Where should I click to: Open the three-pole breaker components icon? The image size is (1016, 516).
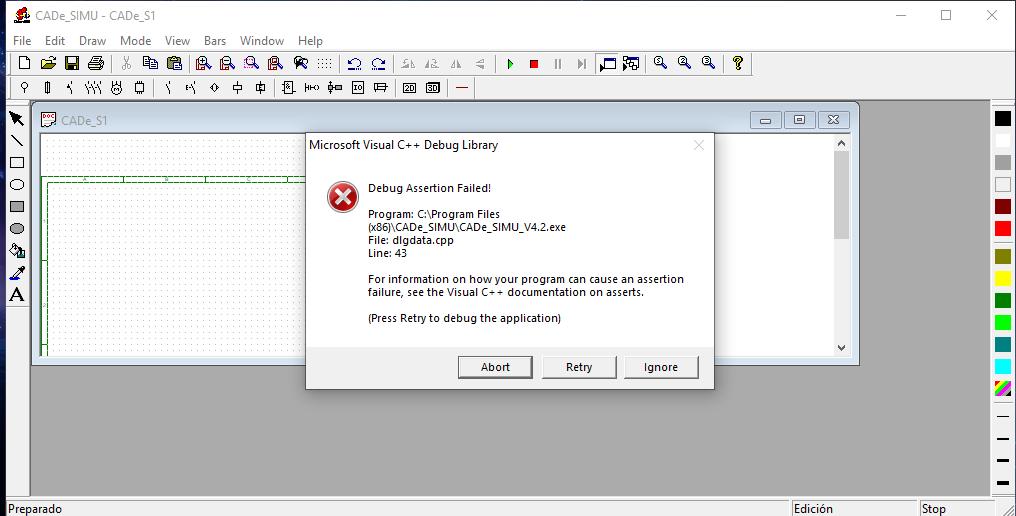[93, 88]
